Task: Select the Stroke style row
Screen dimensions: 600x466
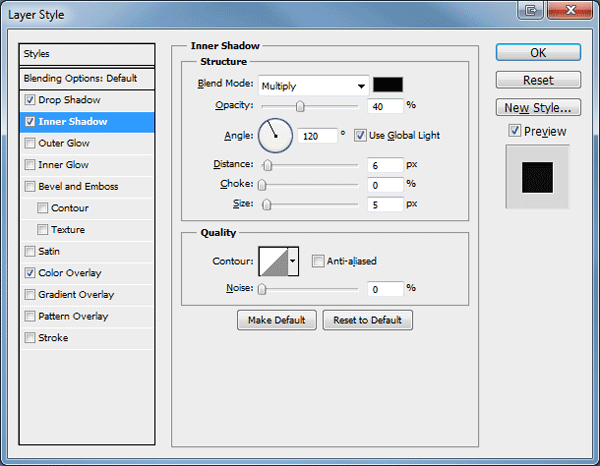Action: point(87,338)
